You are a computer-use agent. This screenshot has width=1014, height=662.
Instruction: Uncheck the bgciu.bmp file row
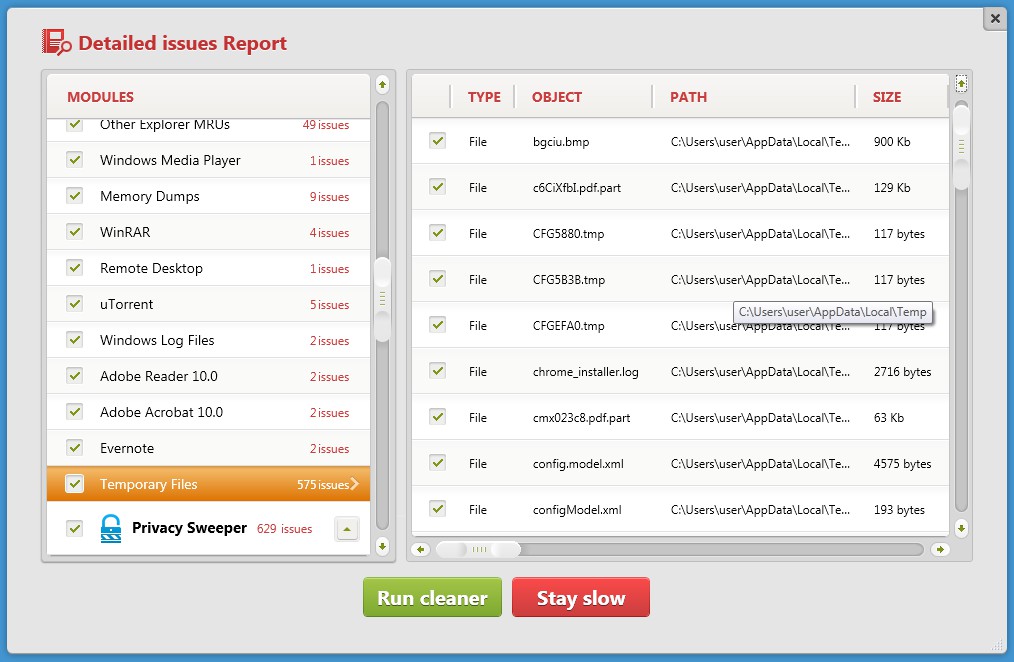(x=438, y=140)
